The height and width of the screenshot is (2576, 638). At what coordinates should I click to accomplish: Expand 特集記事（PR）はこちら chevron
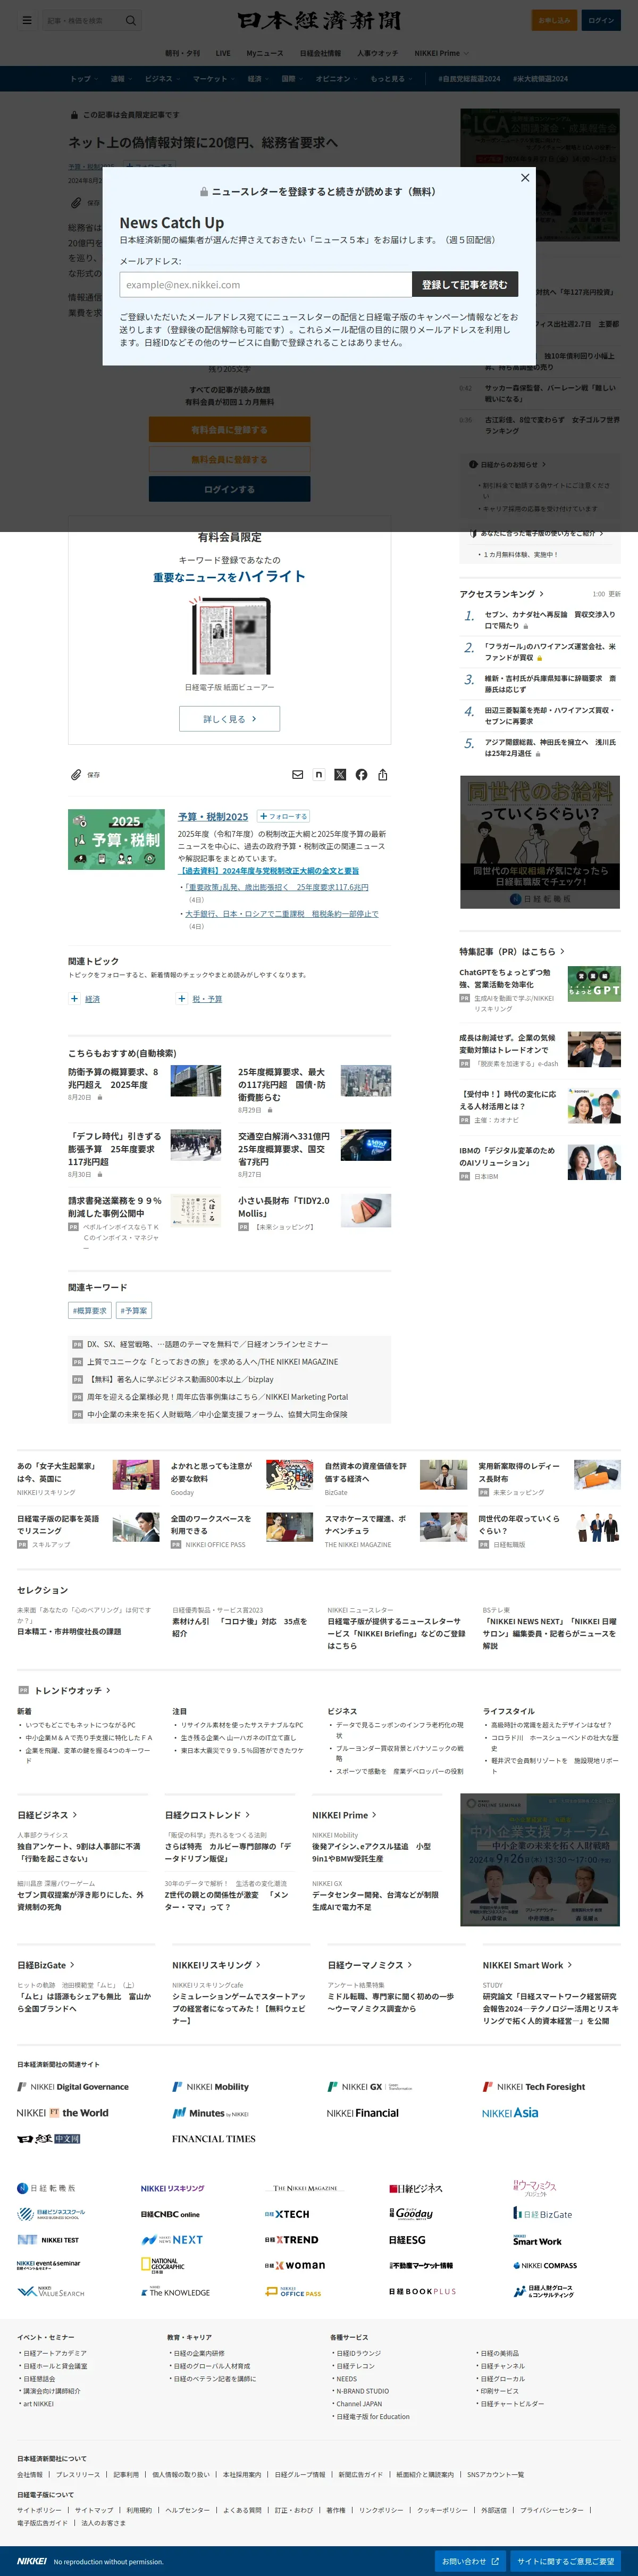(x=512, y=951)
